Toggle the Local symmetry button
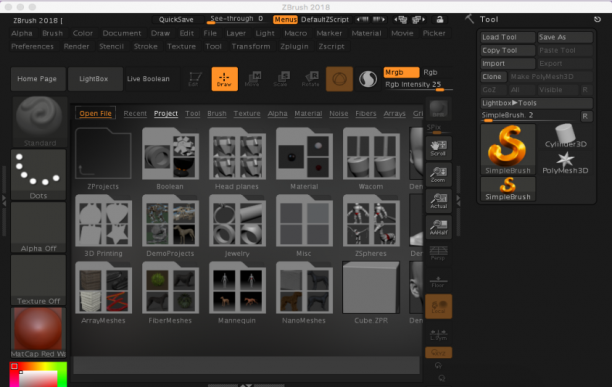612x387 pixels. tap(438, 306)
